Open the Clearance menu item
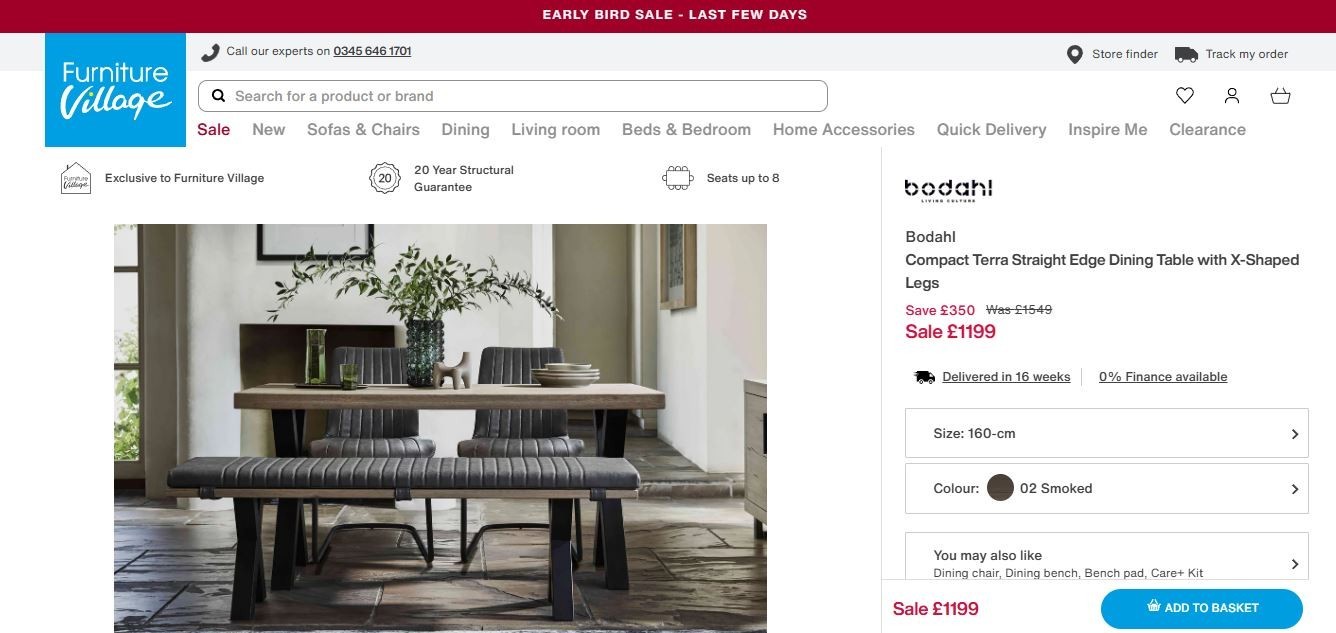 tap(1207, 129)
